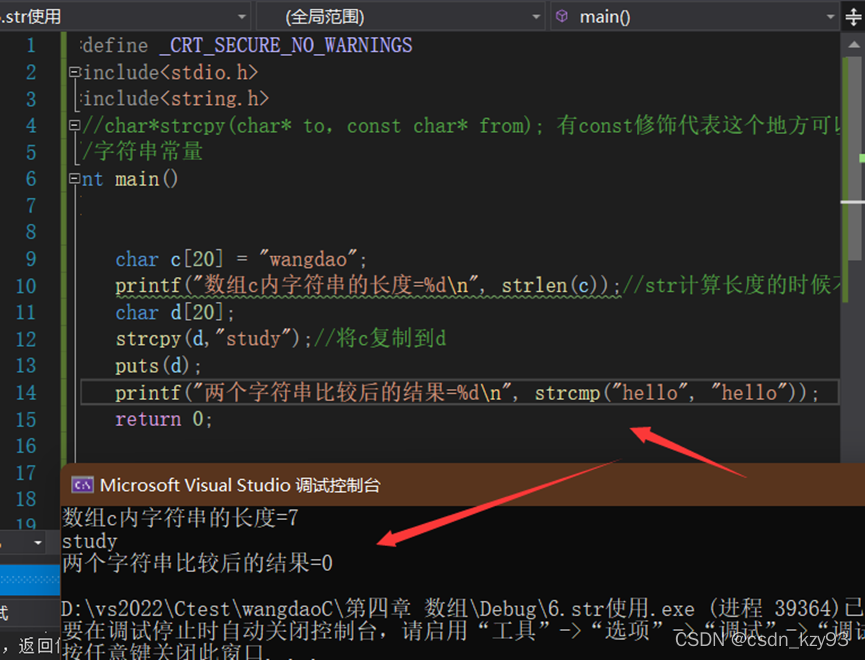Click the scrollbar up arrow in editor
Image resolution: width=865 pixels, height=660 pixels.
pyautogui.click(x=853, y=45)
